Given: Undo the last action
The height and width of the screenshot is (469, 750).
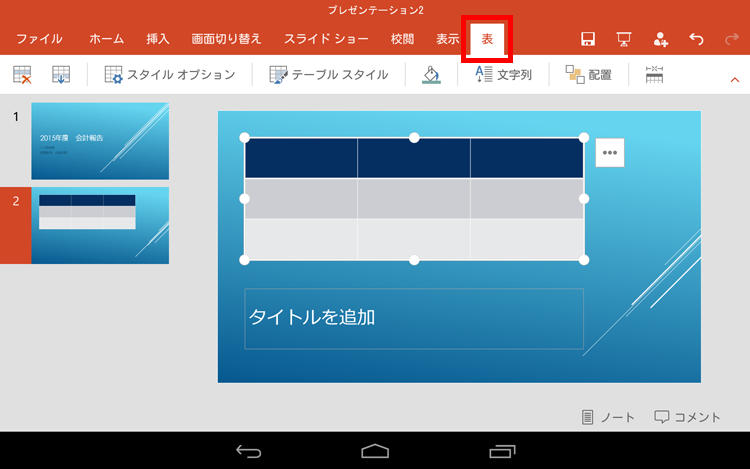Looking at the screenshot, I should pyautogui.click(x=697, y=40).
